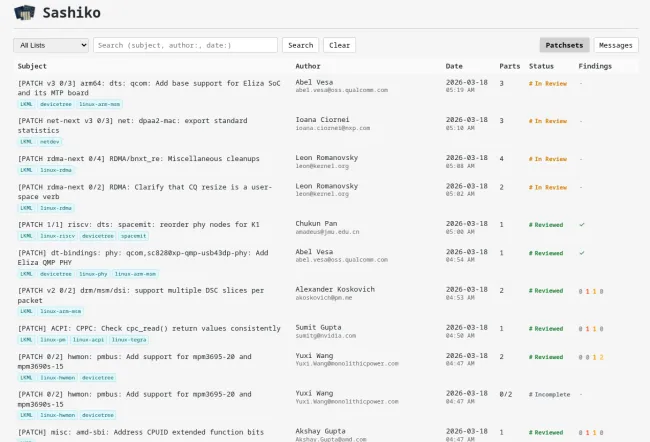Open the amd-sbi CPUID patch
The height and width of the screenshot is (442, 650).
pos(140,432)
